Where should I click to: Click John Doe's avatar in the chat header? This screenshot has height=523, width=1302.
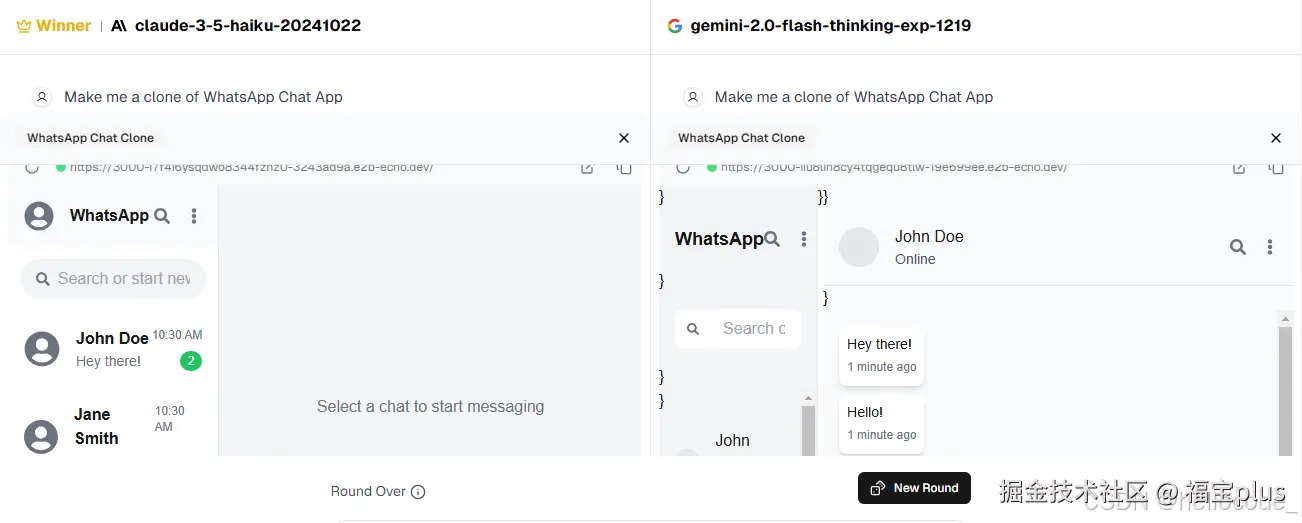(x=859, y=247)
